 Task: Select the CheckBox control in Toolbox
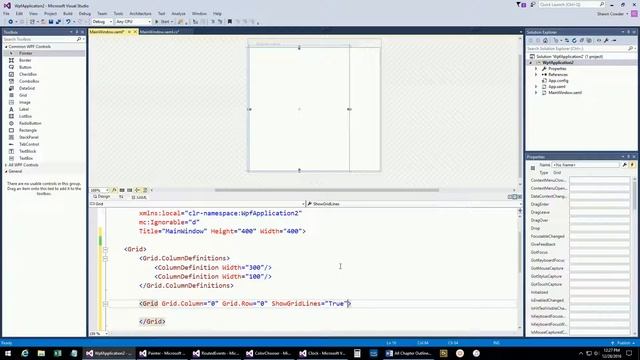28,74
